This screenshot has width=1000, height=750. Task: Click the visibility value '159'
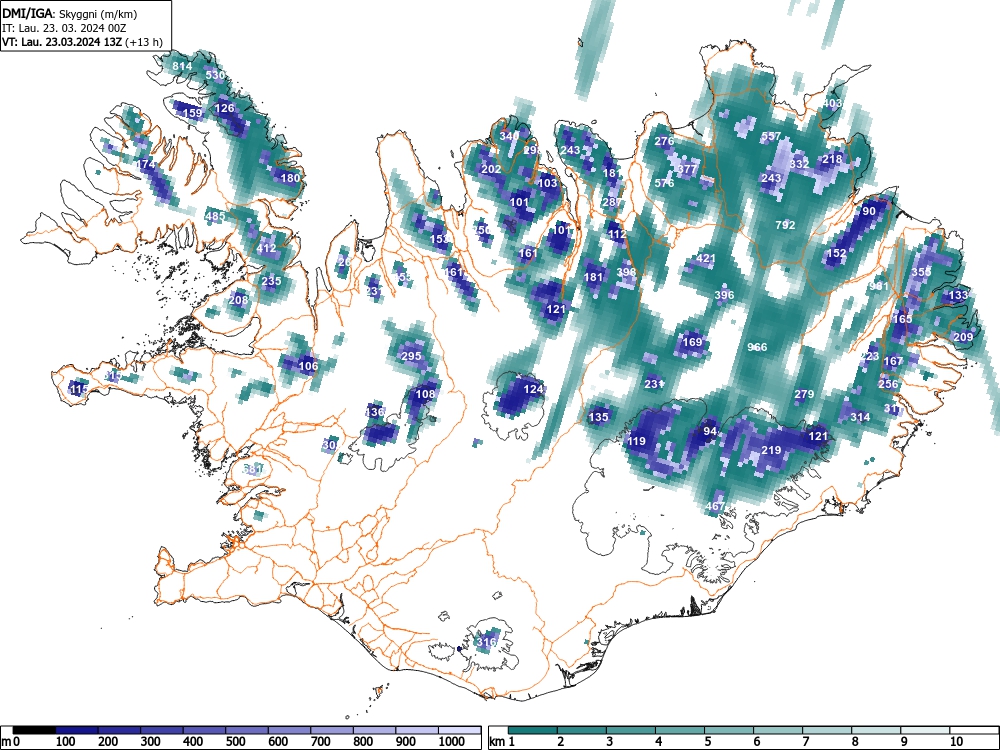point(193,114)
